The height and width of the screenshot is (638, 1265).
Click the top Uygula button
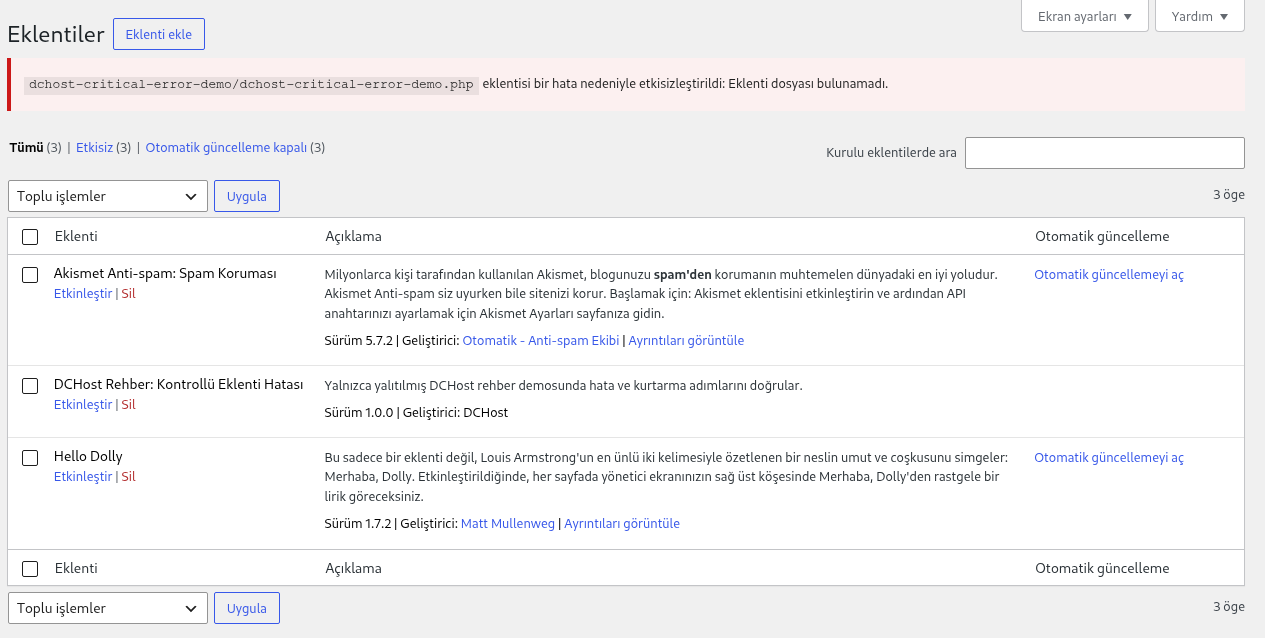[x=247, y=196]
